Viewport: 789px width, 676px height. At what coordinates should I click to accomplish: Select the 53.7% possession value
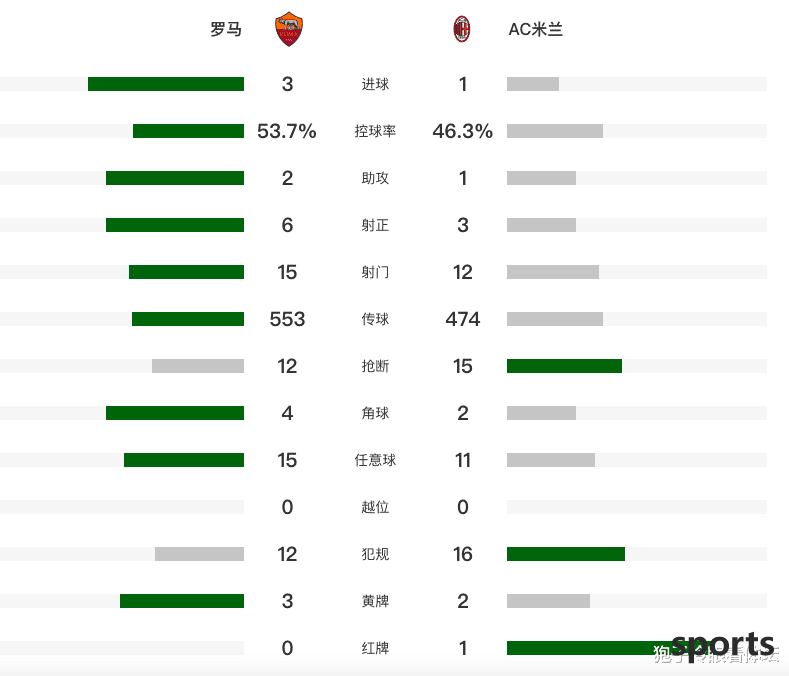(x=287, y=131)
